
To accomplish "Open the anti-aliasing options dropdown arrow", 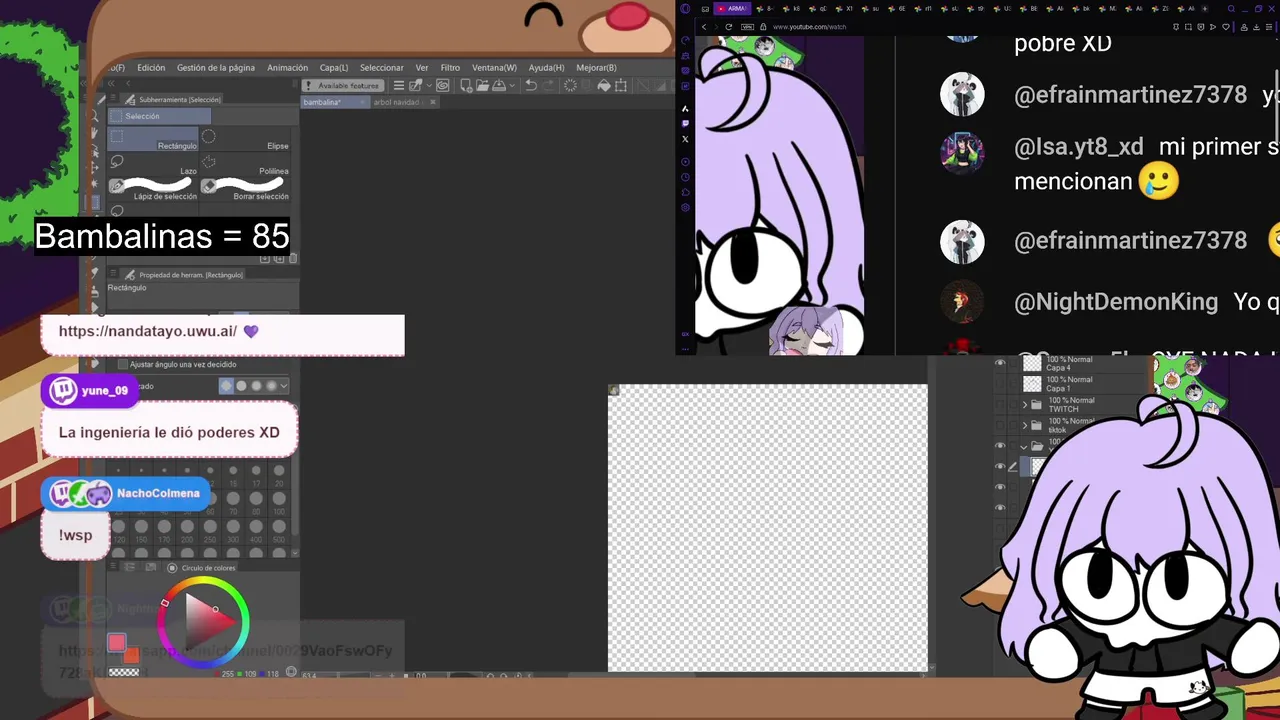I will [x=284, y=385].
